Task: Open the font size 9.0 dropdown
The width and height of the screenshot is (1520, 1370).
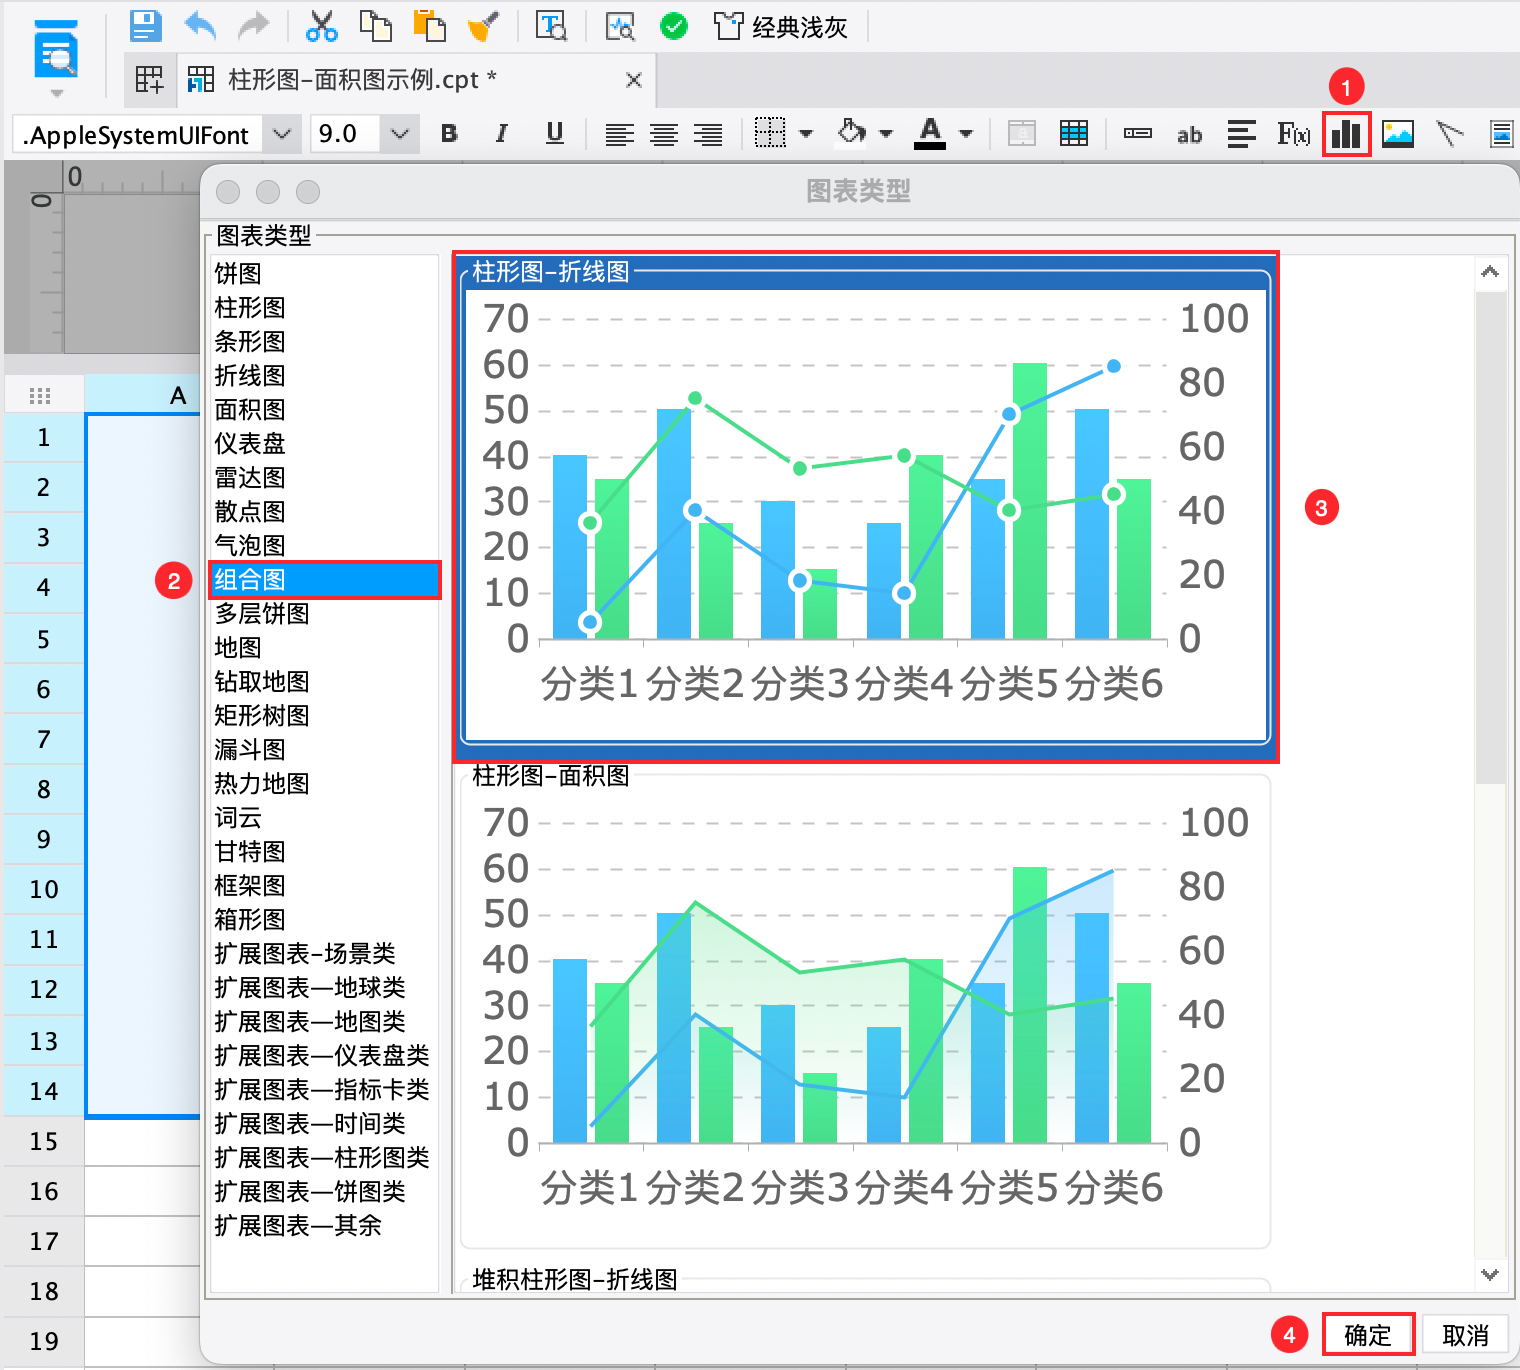Action: [x=399, y=134]
